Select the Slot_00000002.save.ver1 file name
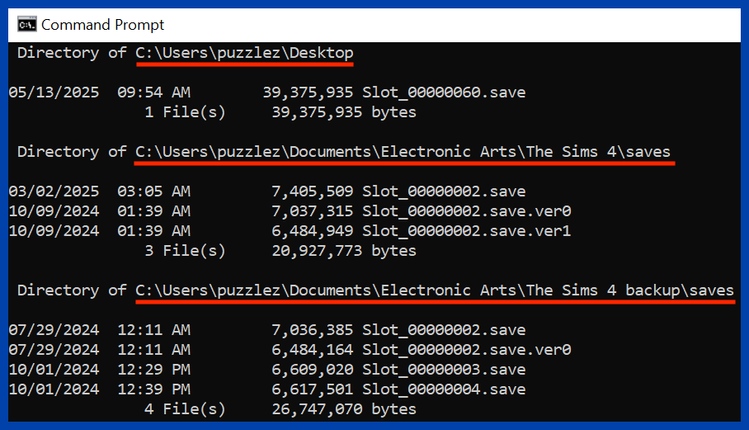The width and height of the screenshot is (749, 430). (467, 230)
